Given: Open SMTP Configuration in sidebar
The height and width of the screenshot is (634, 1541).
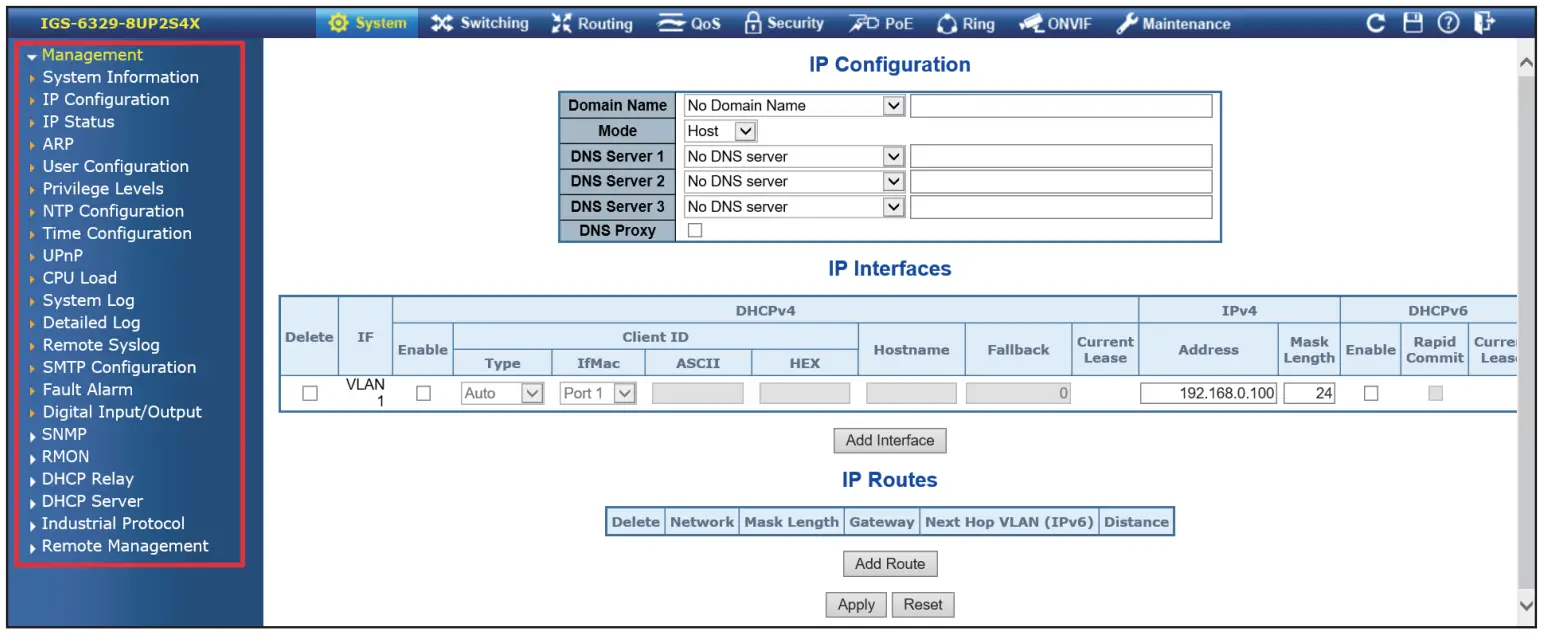Looking at the screenshot, I should (x=119, y=367).
